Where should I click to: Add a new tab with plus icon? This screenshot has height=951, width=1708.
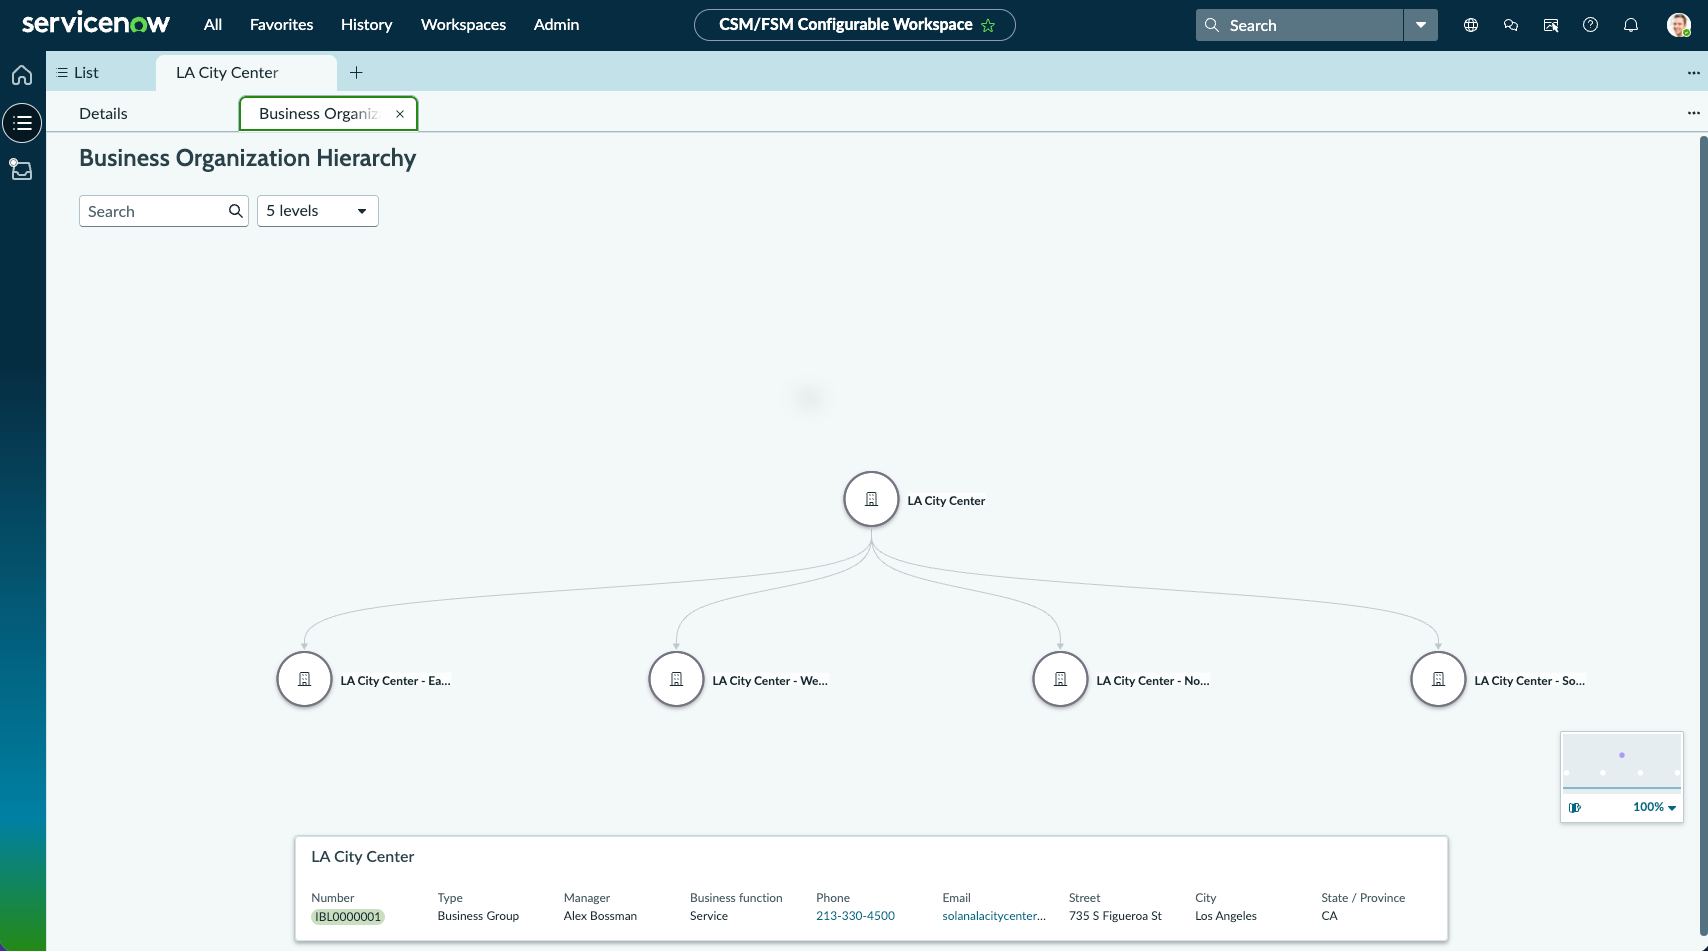pos(356,72)
